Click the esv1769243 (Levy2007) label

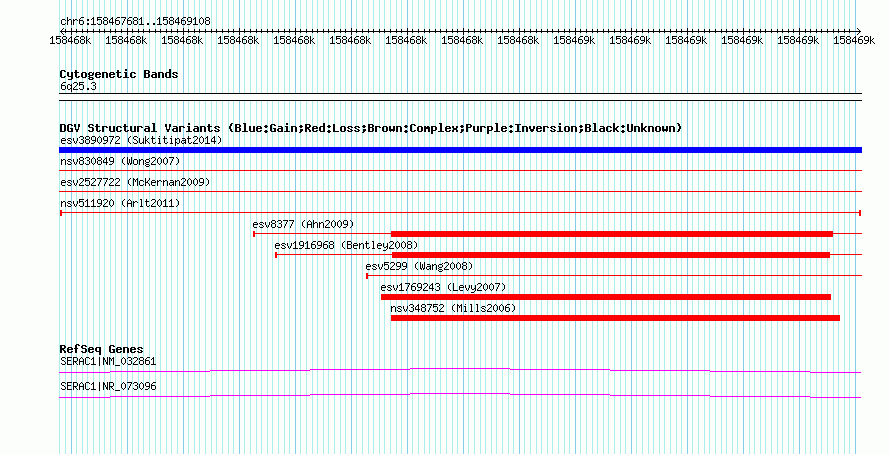[443, 287]
